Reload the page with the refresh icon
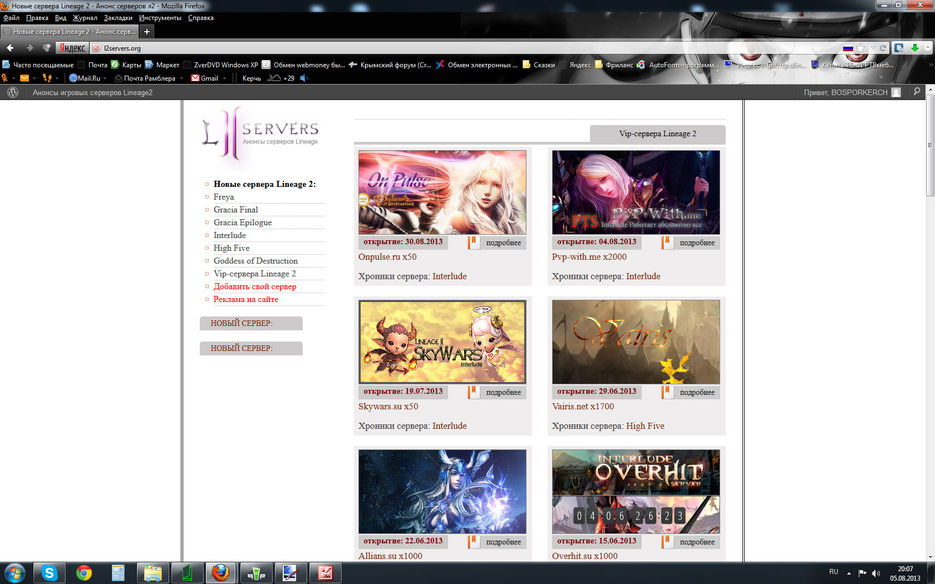The height and width of the screenshot is (584, 935). pos(883,48)
